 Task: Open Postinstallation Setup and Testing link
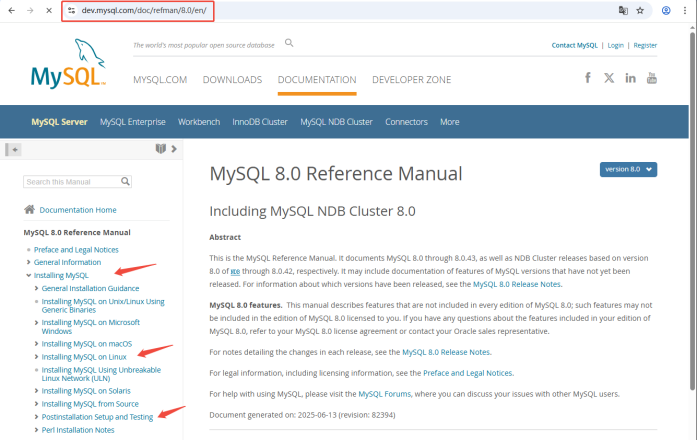point(97,417)
